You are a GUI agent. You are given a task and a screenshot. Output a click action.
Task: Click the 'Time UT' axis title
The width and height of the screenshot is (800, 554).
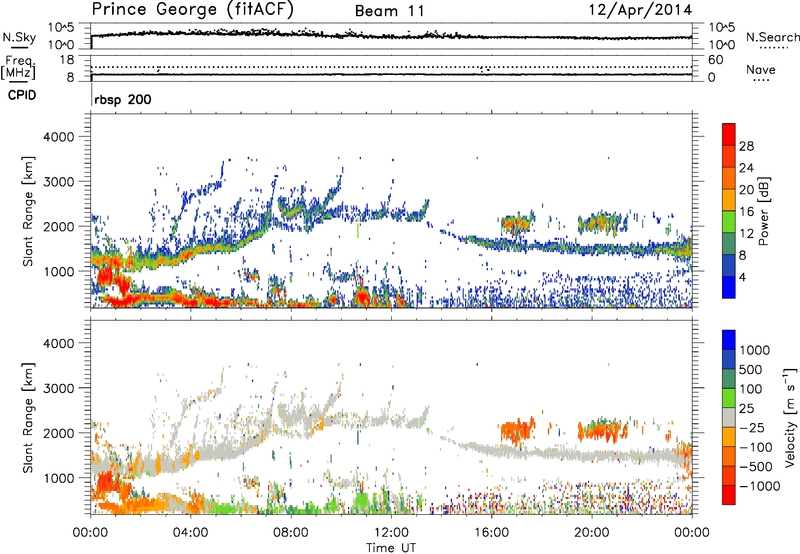coord(391,548)
